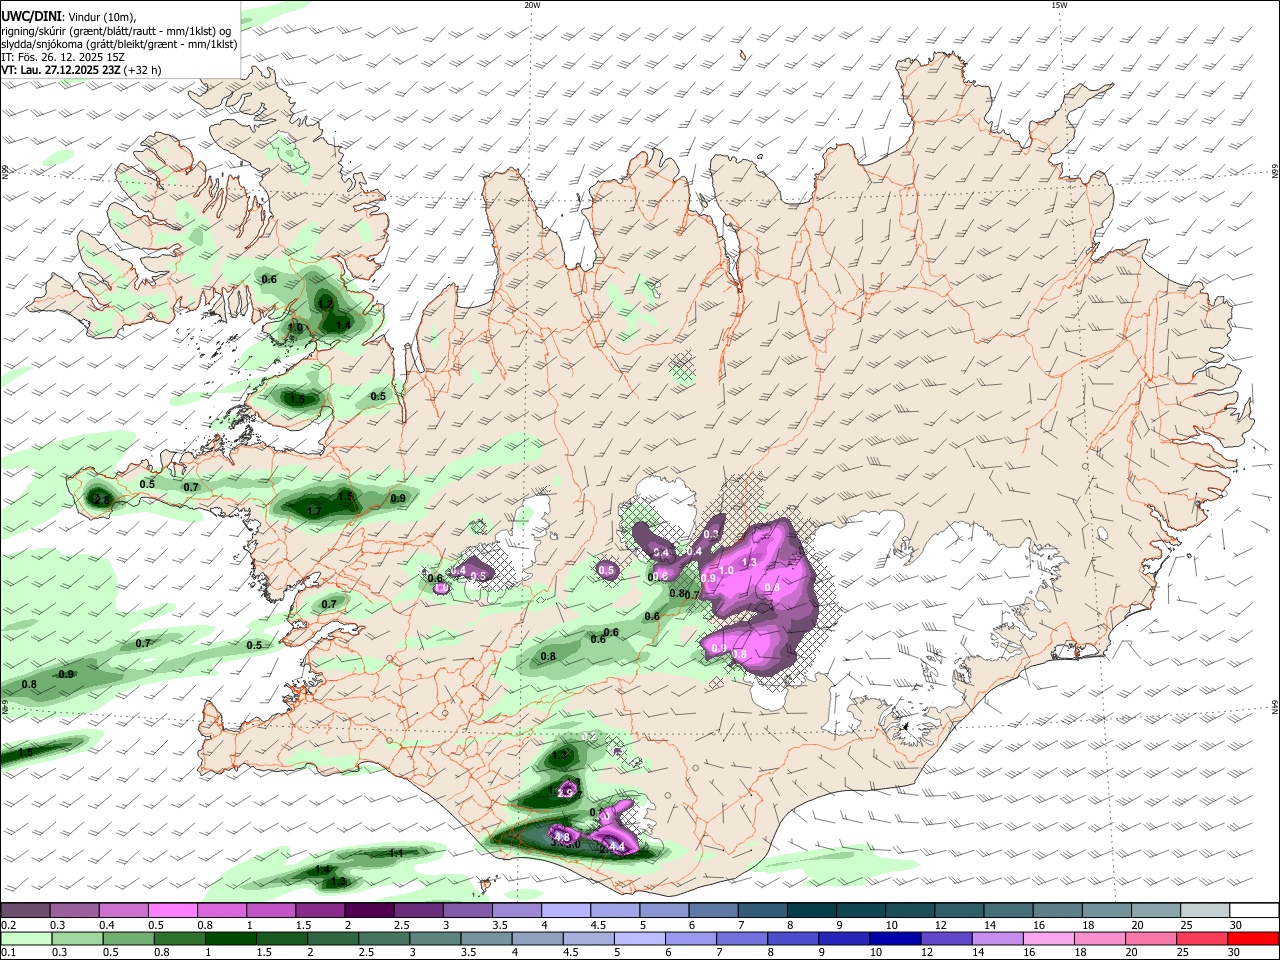Click the 'rigning/skúrir (grænt/blátt/rautt - mm/1klst) og' legend line

coord(116,30)
